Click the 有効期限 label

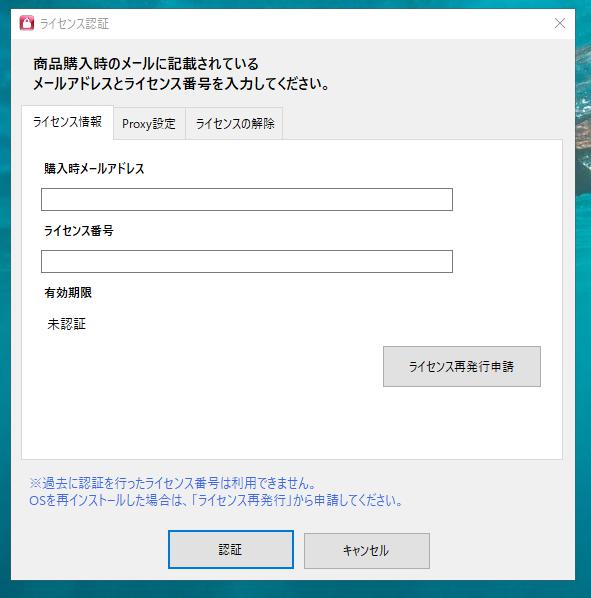tap(68, 293)
